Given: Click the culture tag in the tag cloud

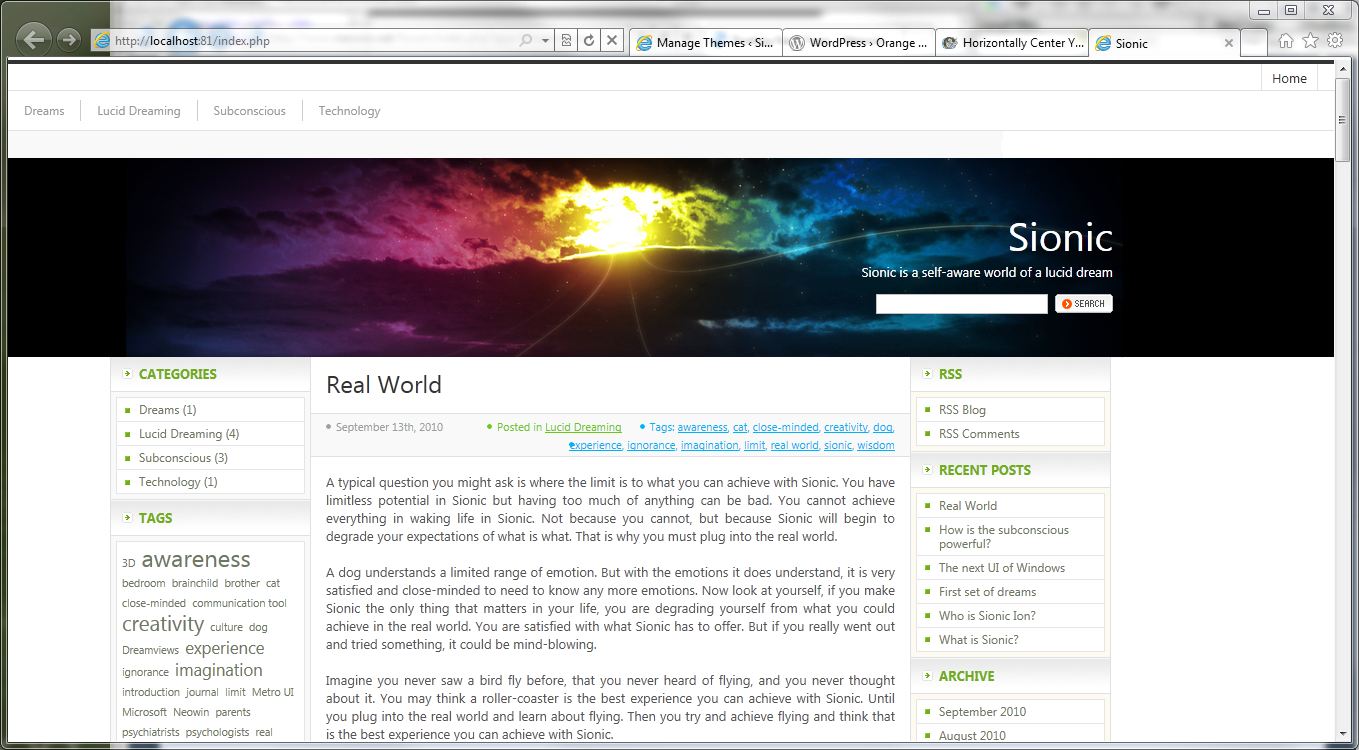Looking at the screenshot, I should (x=226, y=627).
